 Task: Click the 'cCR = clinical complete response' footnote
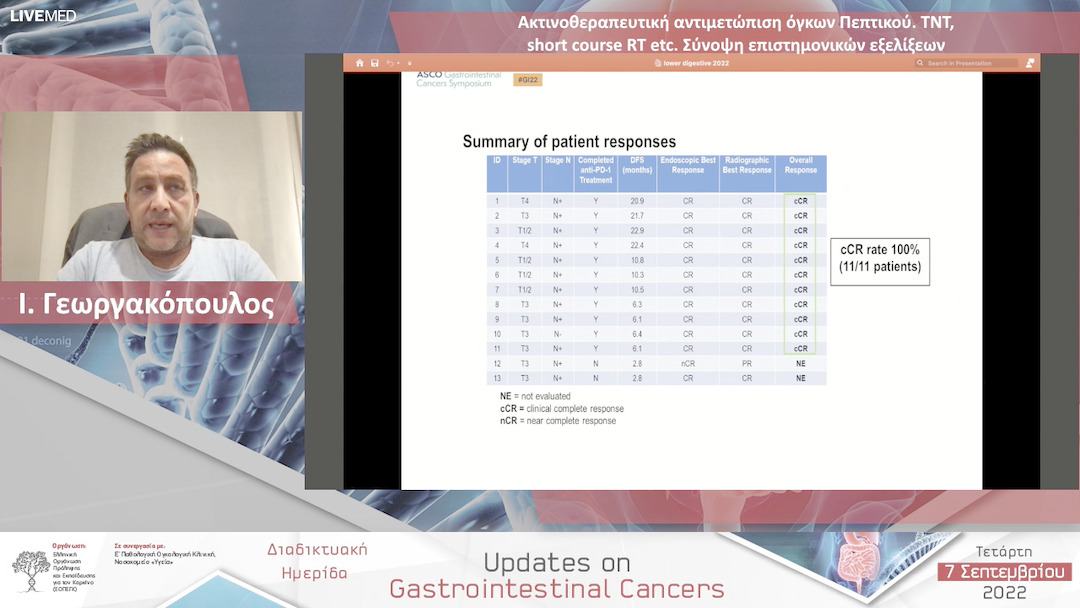(562, 409)
